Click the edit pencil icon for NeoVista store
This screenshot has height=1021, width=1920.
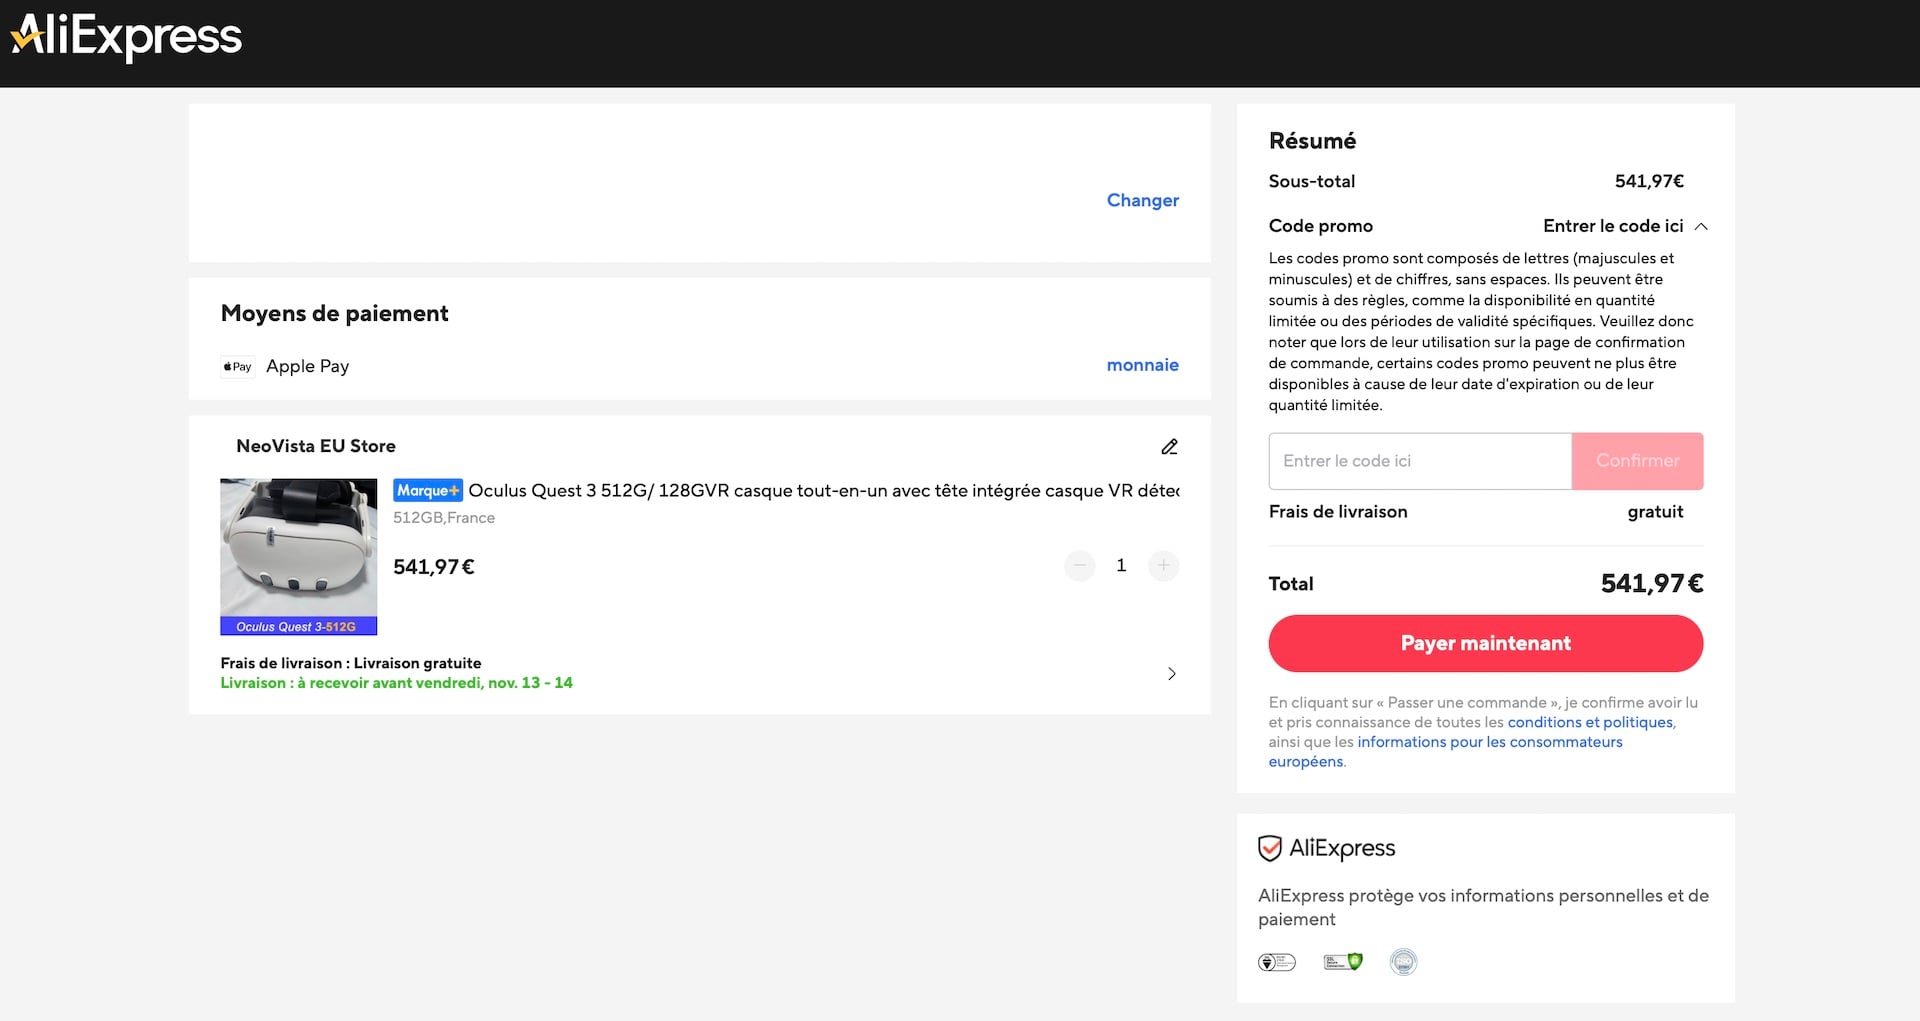point(1169,447)
